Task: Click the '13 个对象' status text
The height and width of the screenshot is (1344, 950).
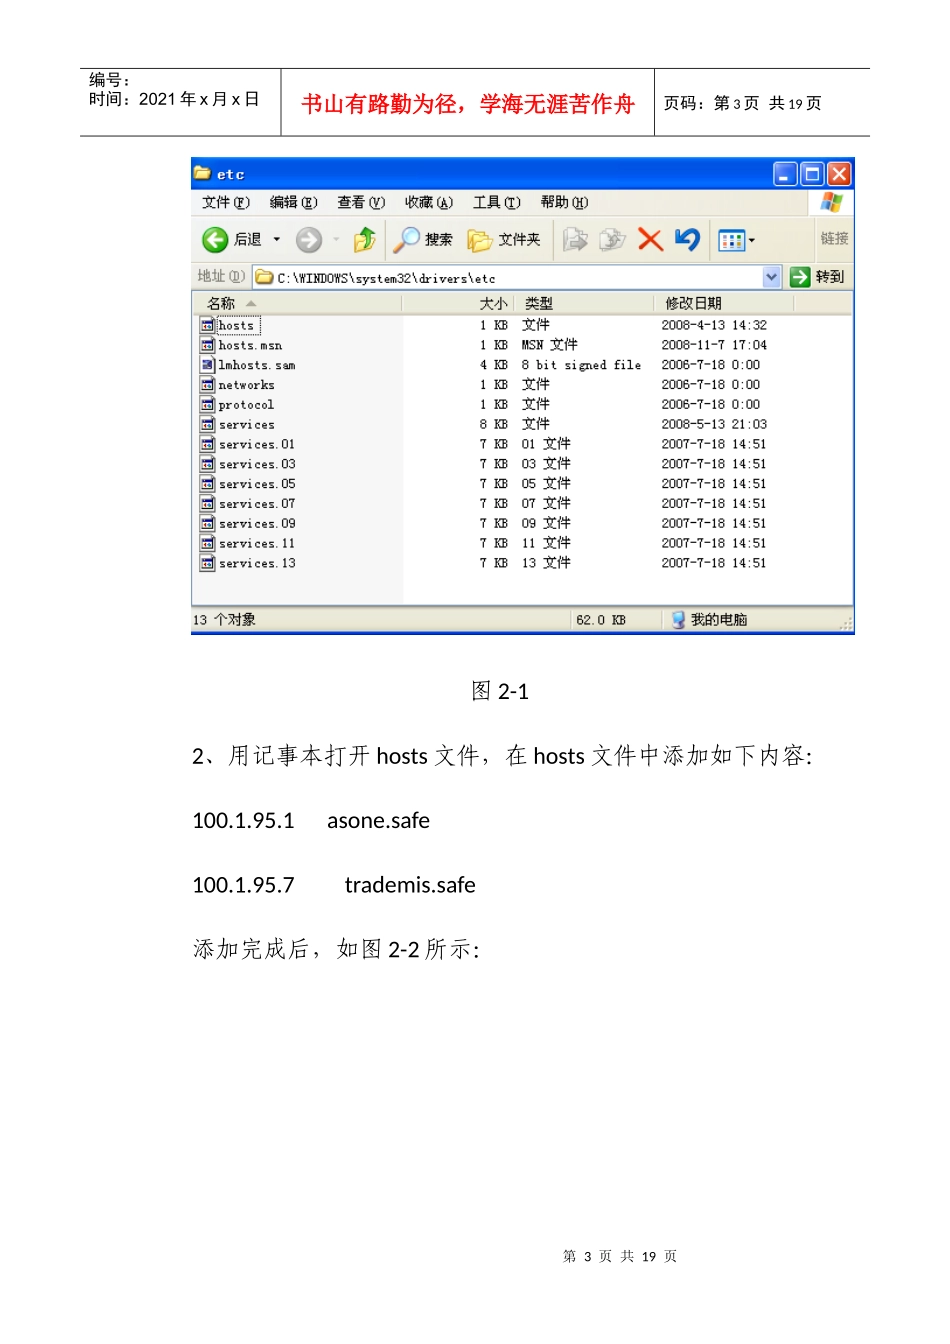Action: pyautogui.click(x=224, y=620)
